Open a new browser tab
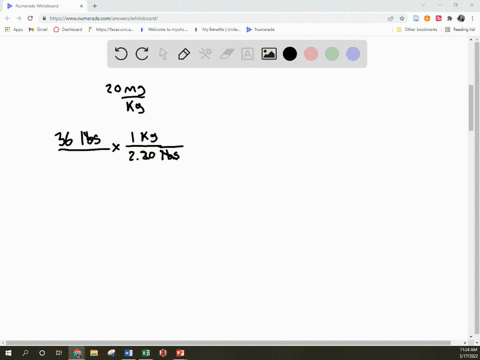 [x=95, y=6]
